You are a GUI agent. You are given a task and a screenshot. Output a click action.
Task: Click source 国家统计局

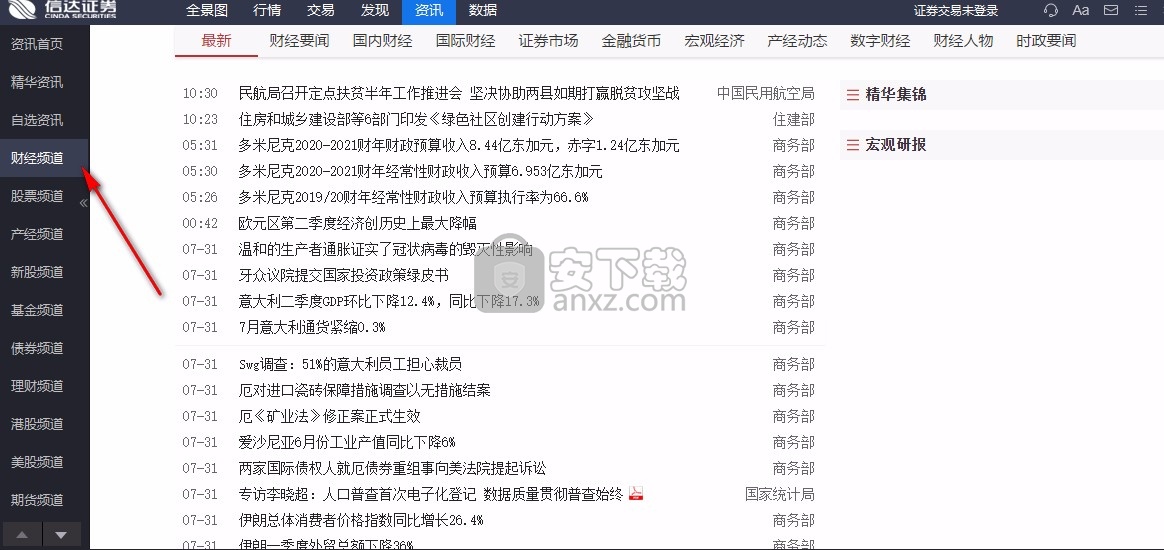click(779, 494)
